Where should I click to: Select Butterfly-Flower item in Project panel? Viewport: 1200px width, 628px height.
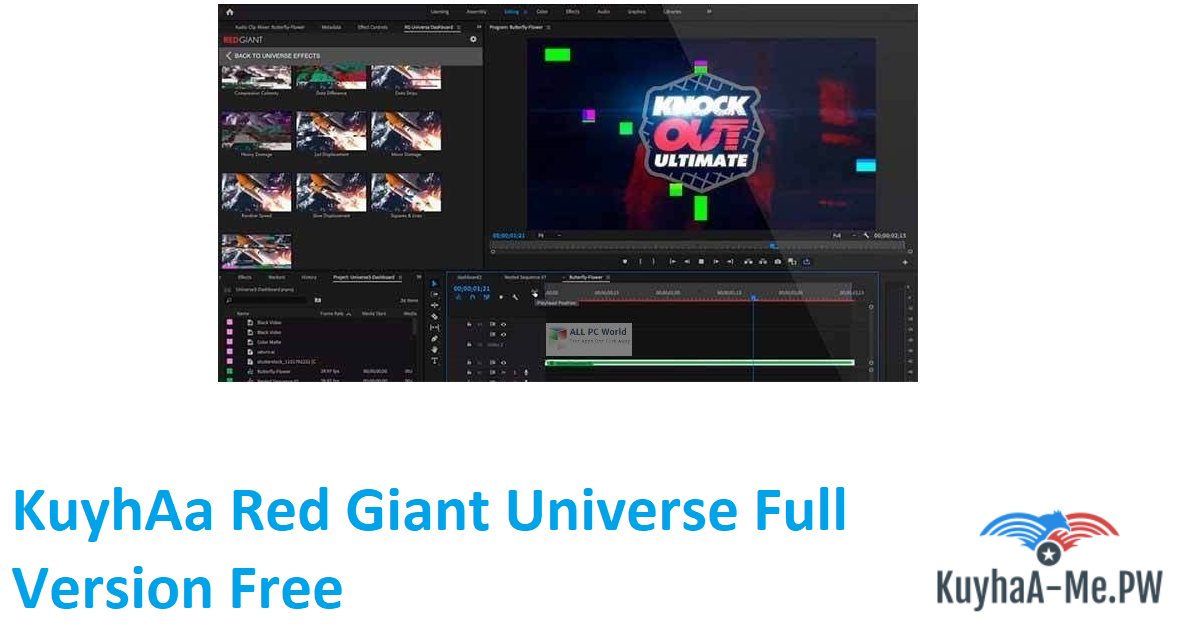pos(273,371)
